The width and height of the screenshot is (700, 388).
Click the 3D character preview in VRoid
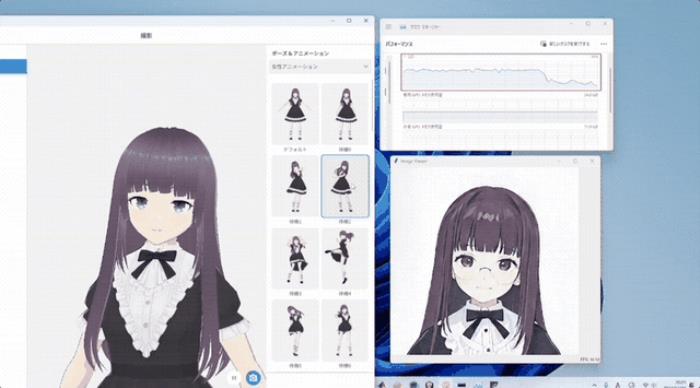click(146, 216)
